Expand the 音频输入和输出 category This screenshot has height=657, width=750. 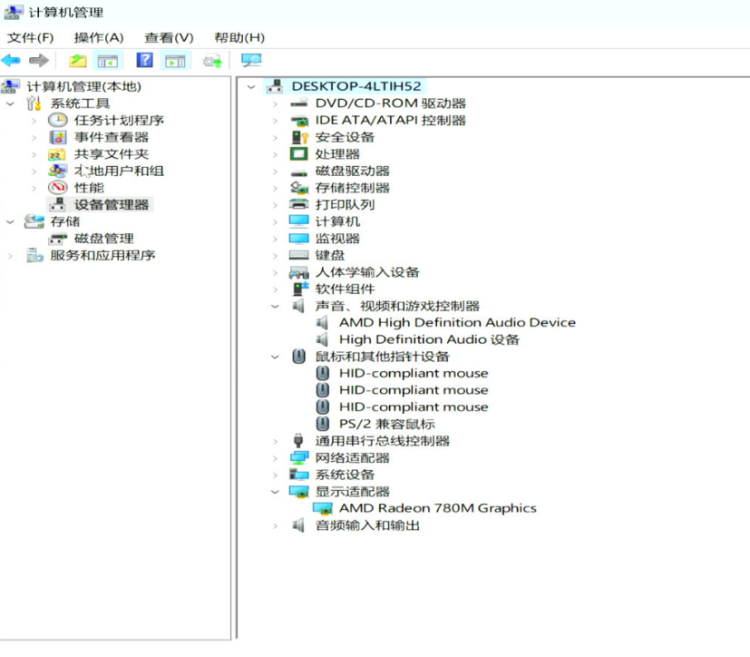pos(275,526)
